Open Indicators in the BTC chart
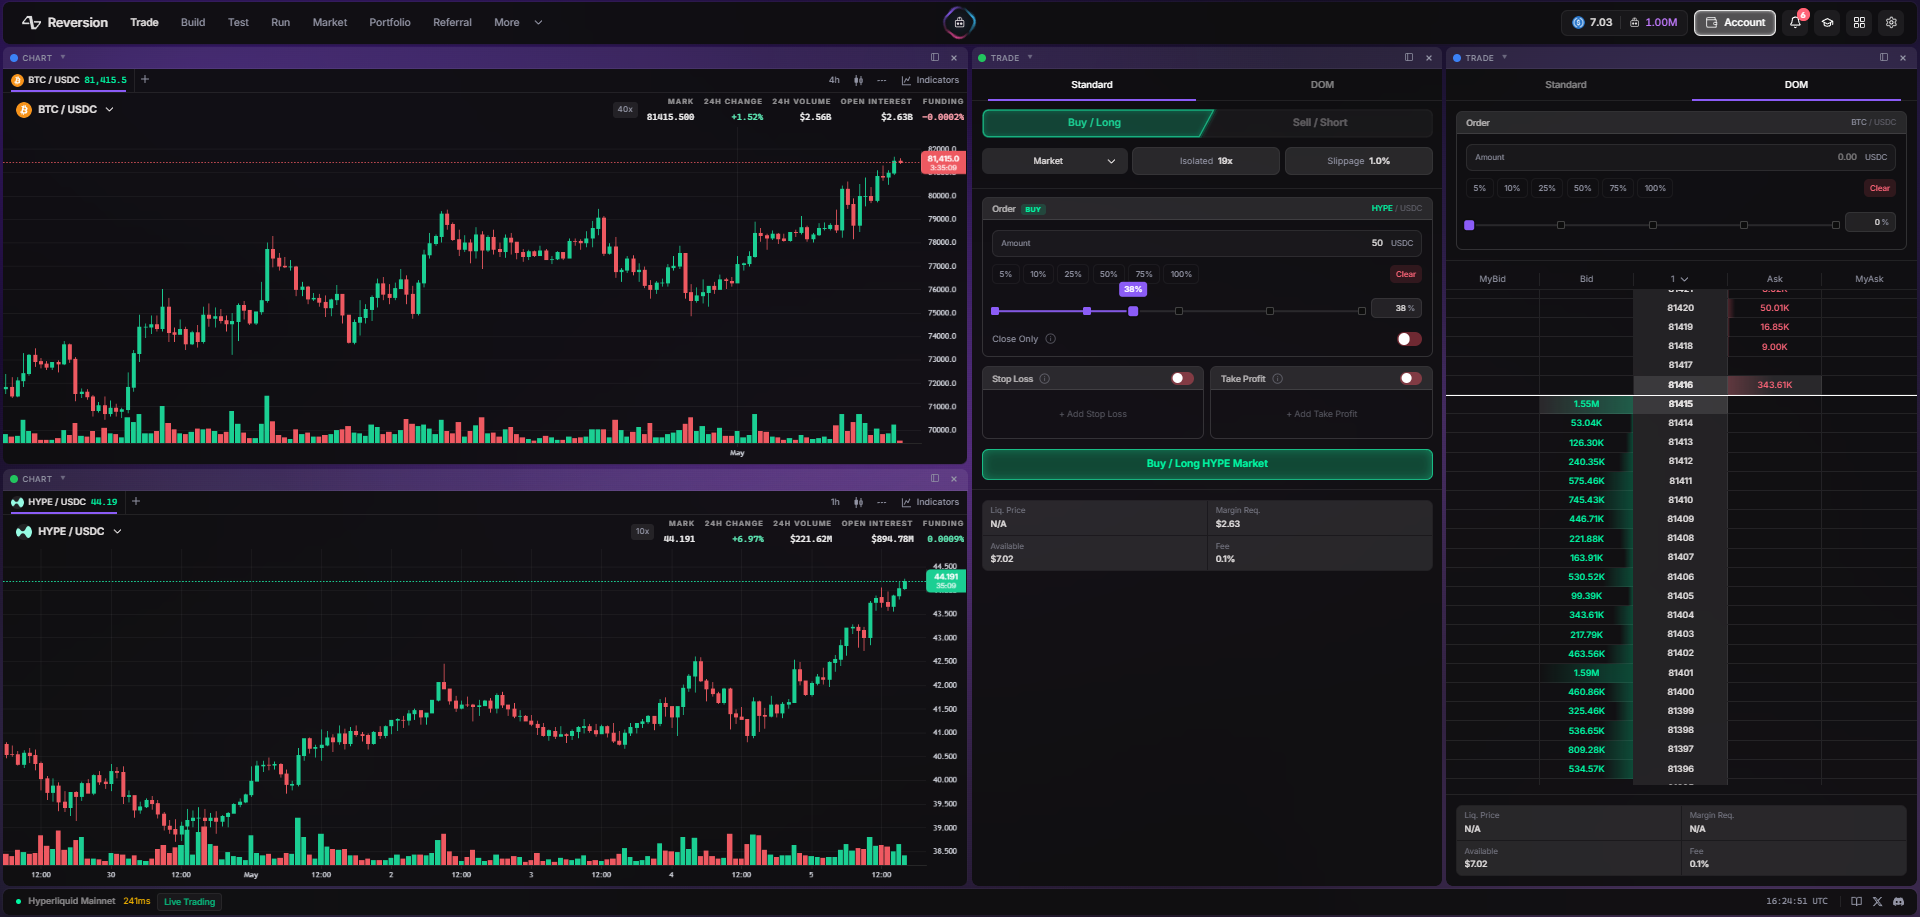The width and height of the screenshot is (1920, 917). coord(930,80)
